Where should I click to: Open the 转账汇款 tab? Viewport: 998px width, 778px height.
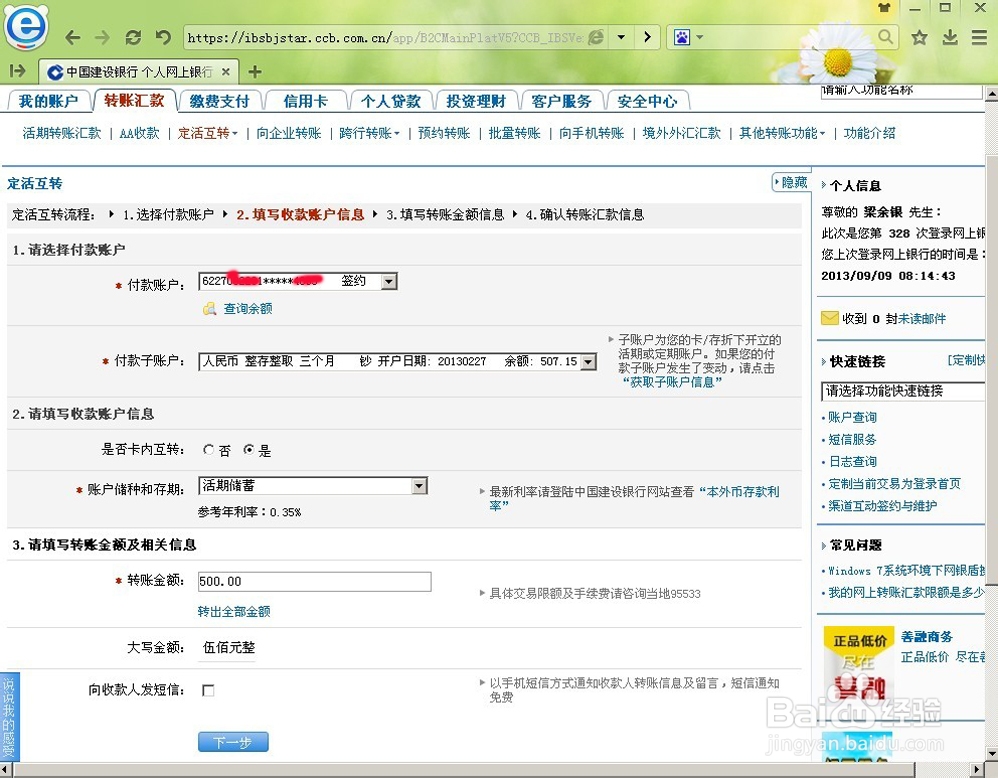134,101
